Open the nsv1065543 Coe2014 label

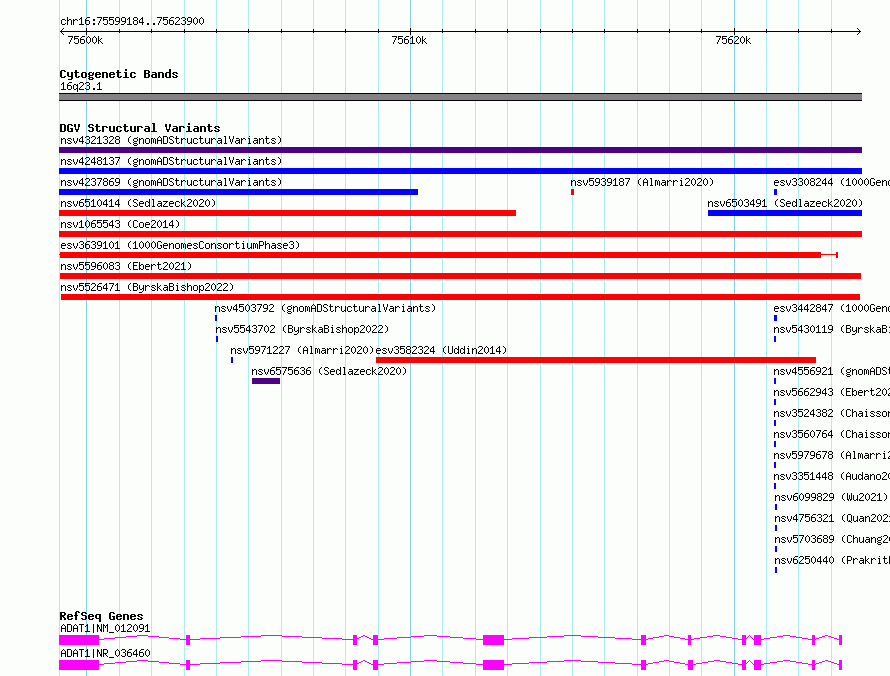pyautogui.click(x=120, y=224)
